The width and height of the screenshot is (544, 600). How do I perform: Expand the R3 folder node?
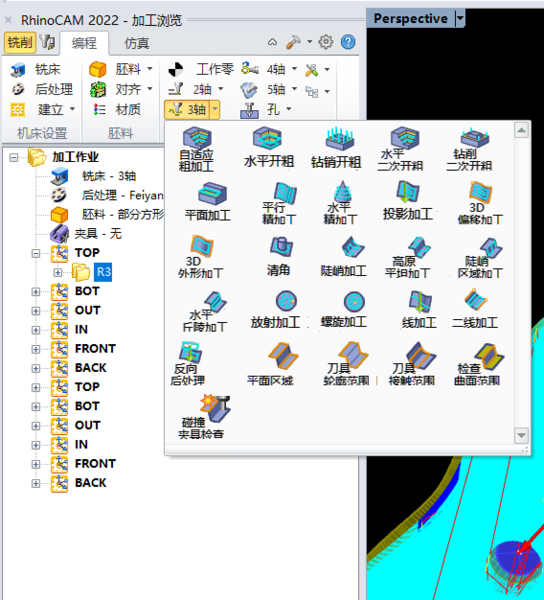coord(57,272)
